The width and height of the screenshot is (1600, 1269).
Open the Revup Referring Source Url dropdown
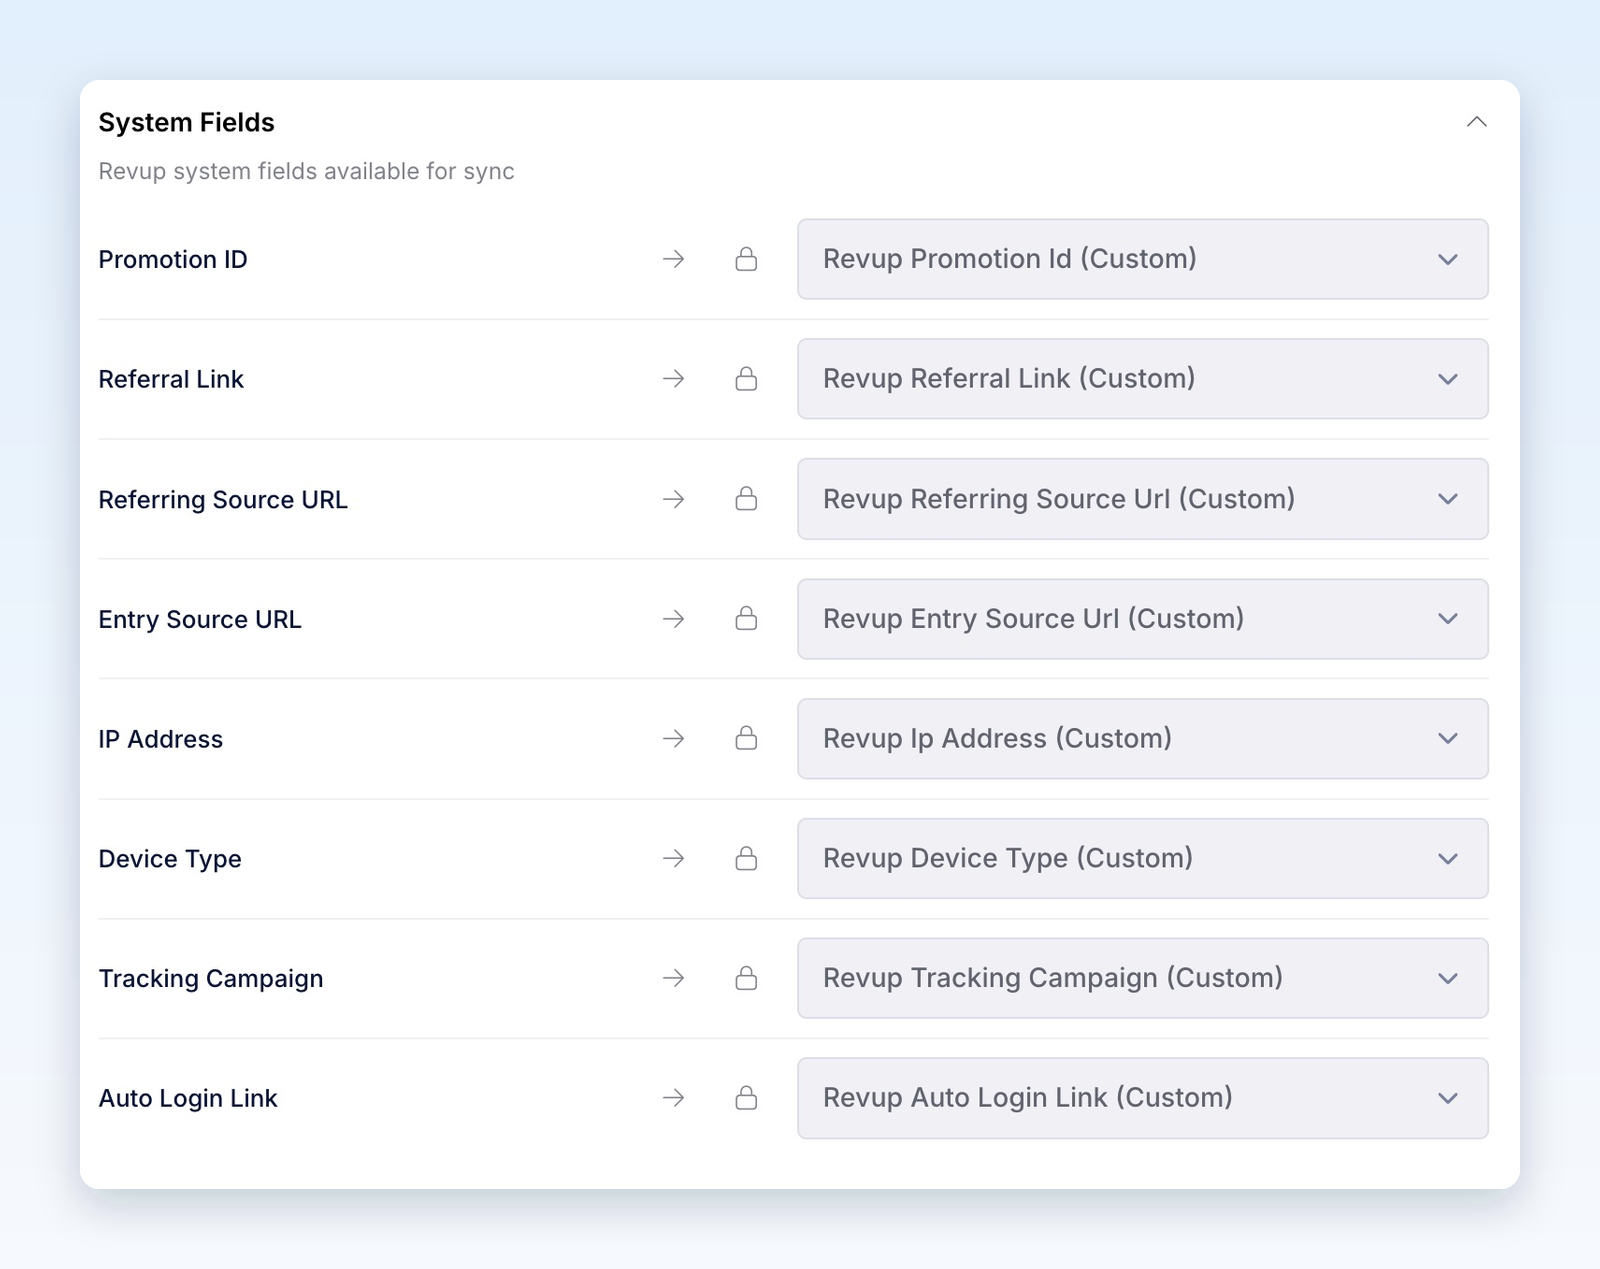coord(1142,499)
